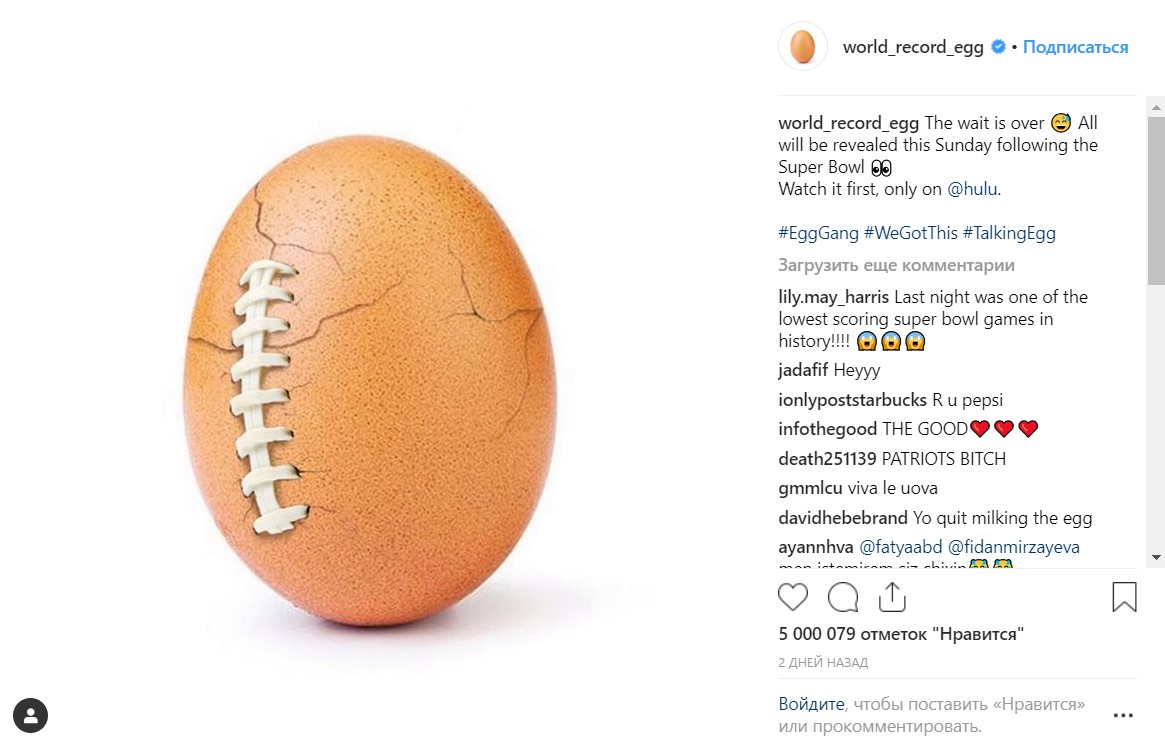
Task: Click the world_record_egg profile avatar
Action: [x=802, y=47]
